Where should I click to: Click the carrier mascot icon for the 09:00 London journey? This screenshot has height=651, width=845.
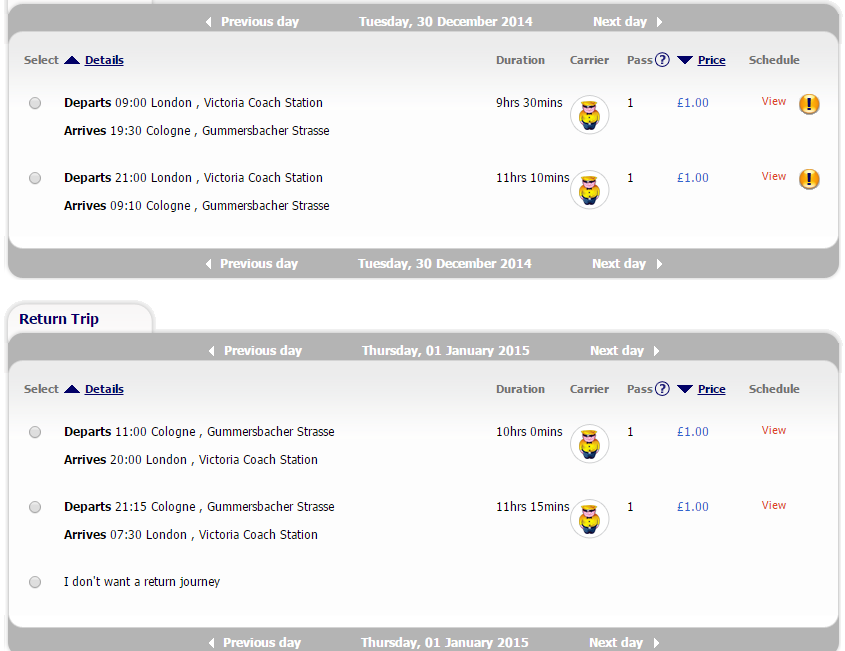(x=590, y=114)
